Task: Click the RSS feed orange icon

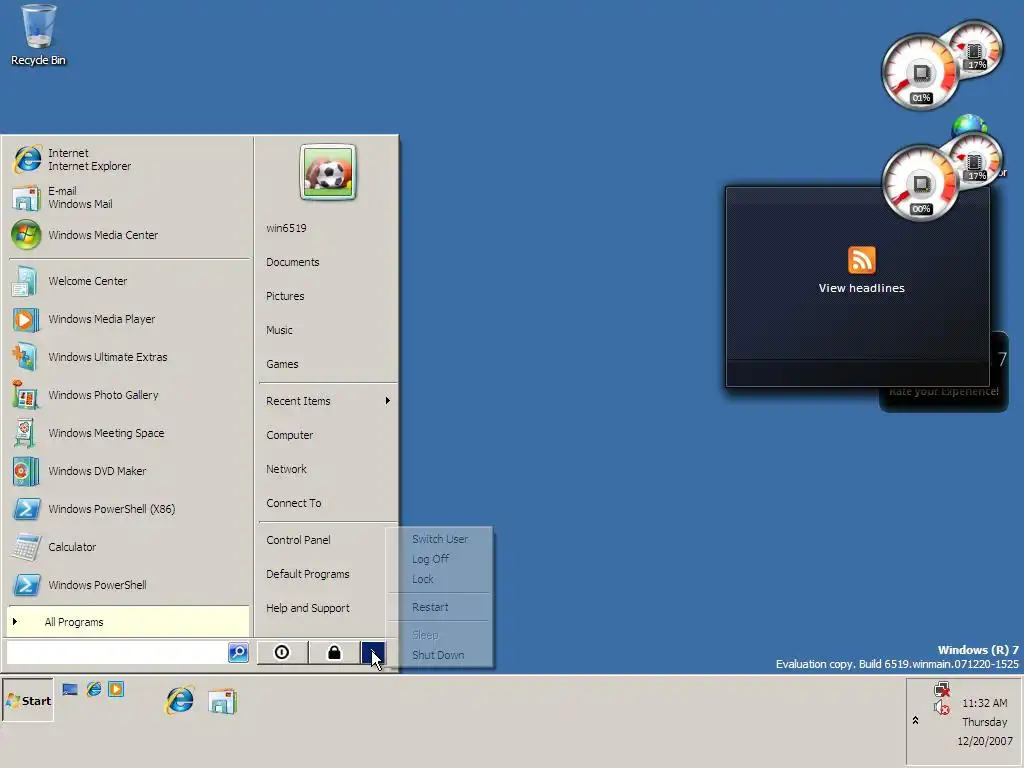Action: [861, 260]
